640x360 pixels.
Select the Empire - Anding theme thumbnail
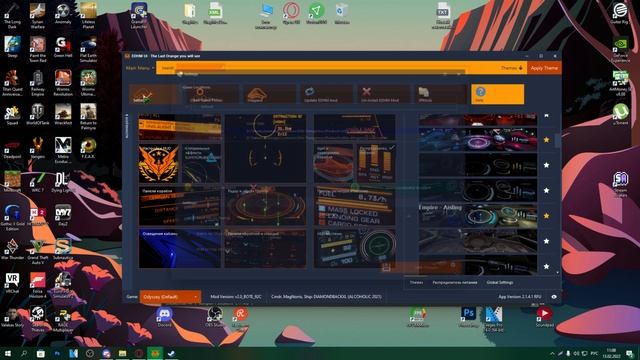[x=478, y=216]
